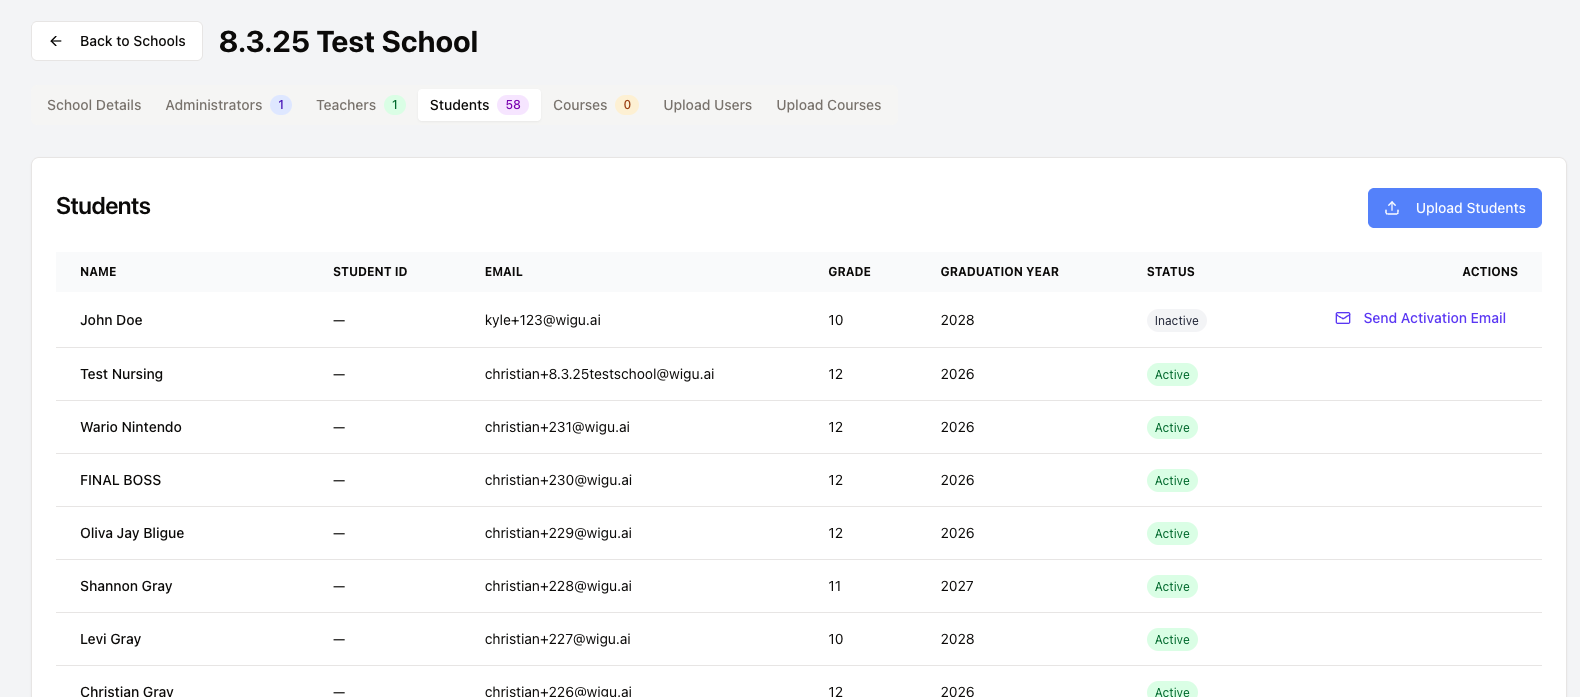This screenshot has width=1580, height=697.
Task: Click the Students count badge 58
Action: click(513, 105)
